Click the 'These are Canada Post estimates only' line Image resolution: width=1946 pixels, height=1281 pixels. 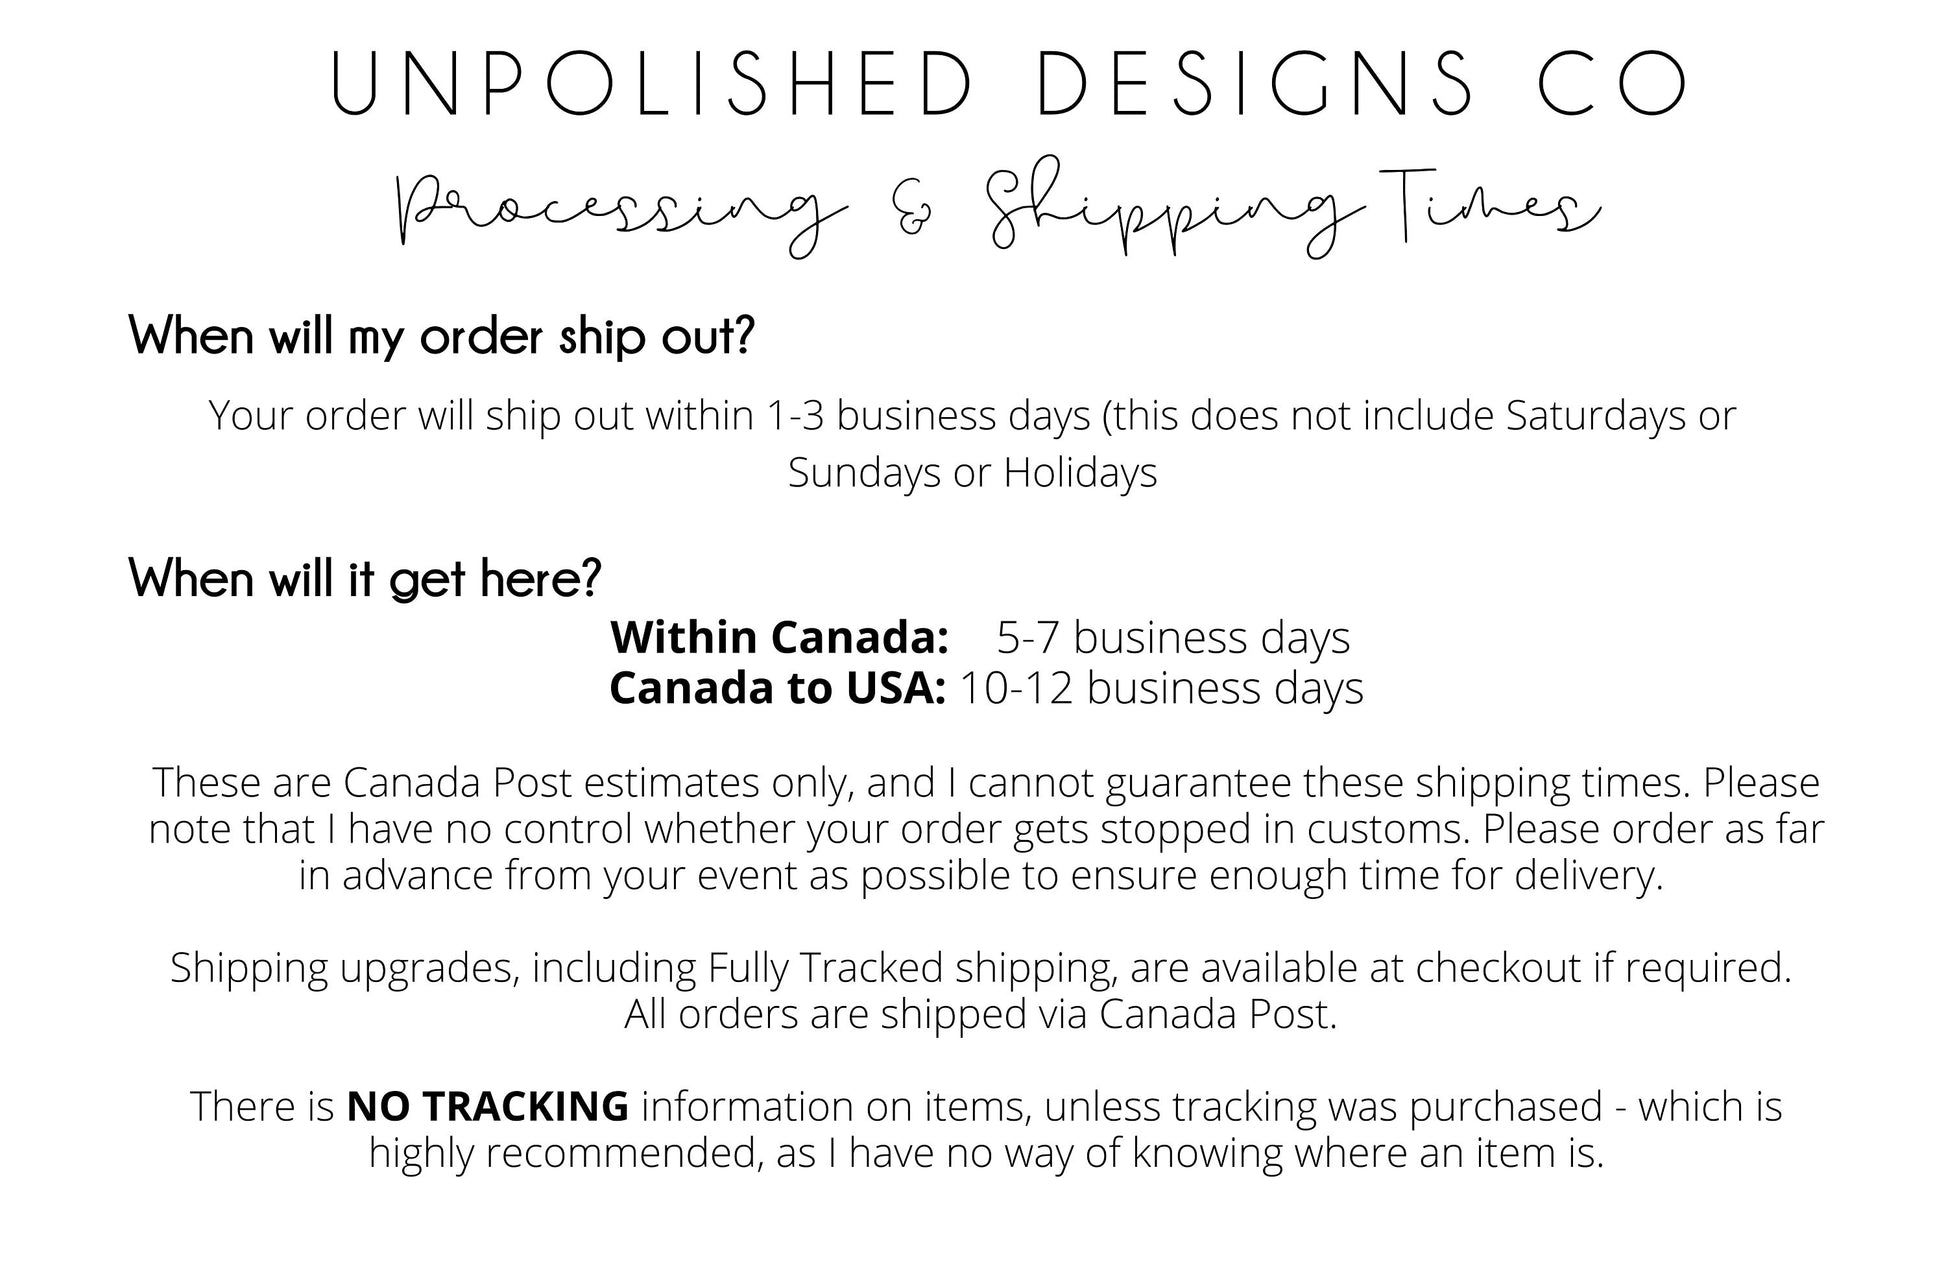coord(986,782)
